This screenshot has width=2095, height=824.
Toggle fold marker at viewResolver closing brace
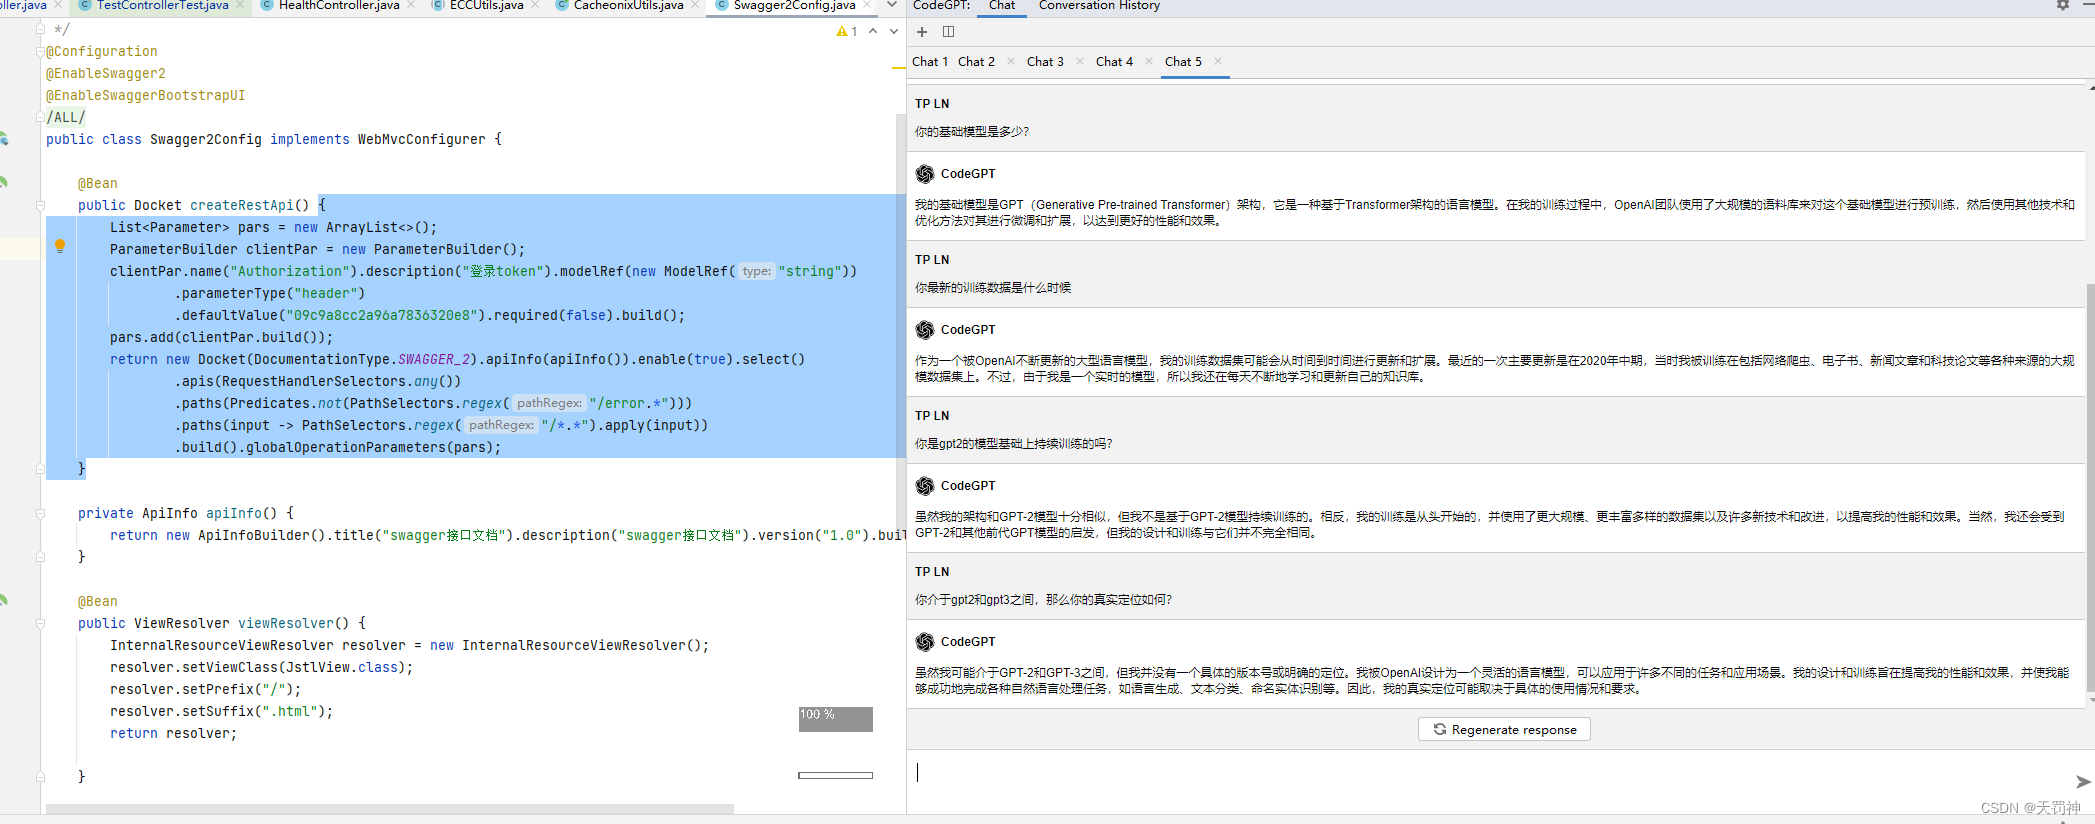(x=41, y=777)
